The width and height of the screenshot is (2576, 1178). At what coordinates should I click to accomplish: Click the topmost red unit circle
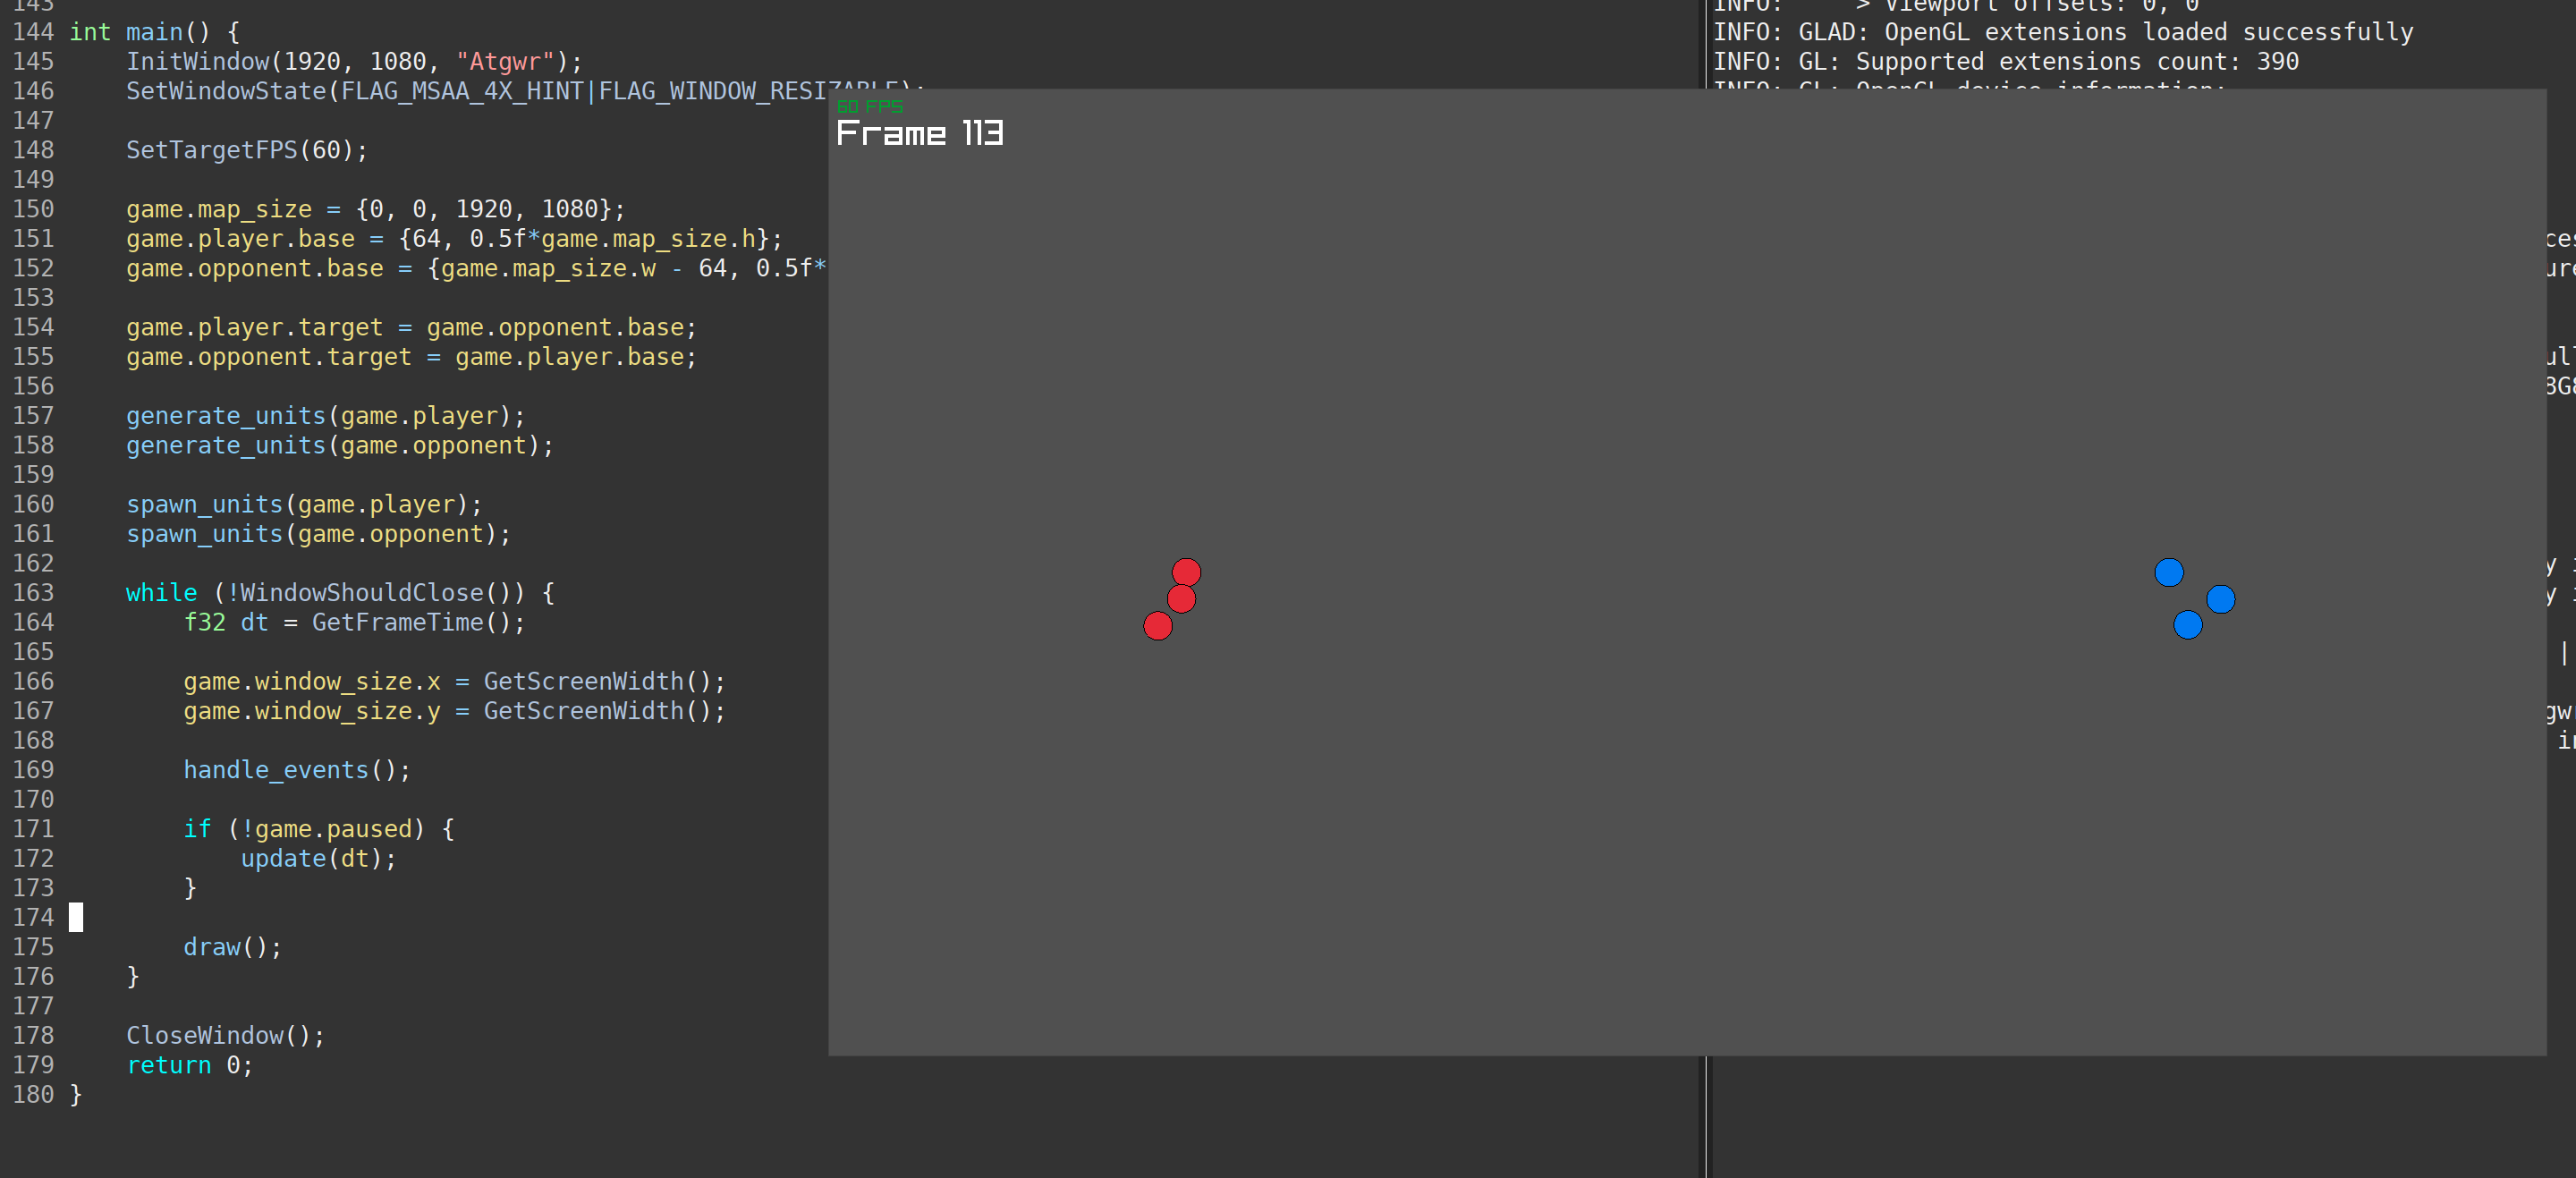click(1186, 572)
